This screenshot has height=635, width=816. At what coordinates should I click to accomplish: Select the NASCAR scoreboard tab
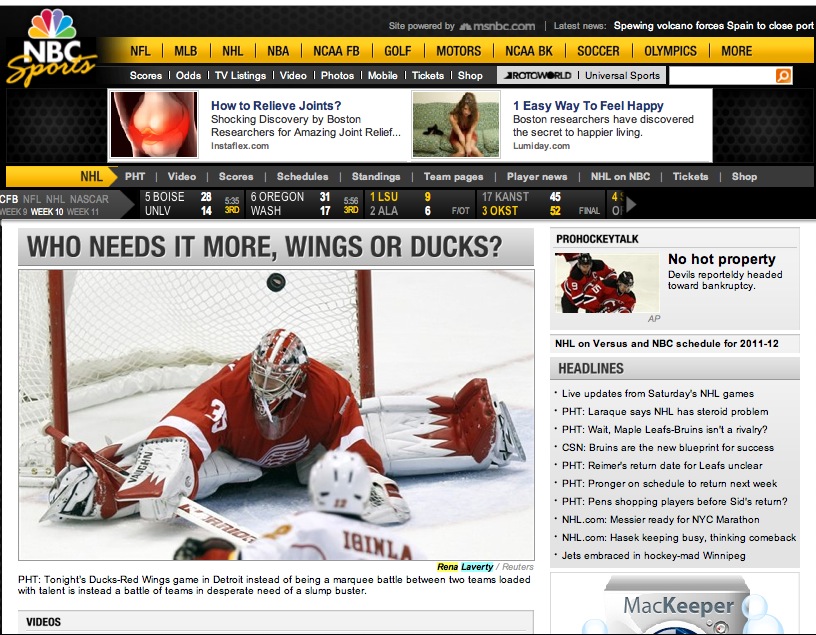89,199
